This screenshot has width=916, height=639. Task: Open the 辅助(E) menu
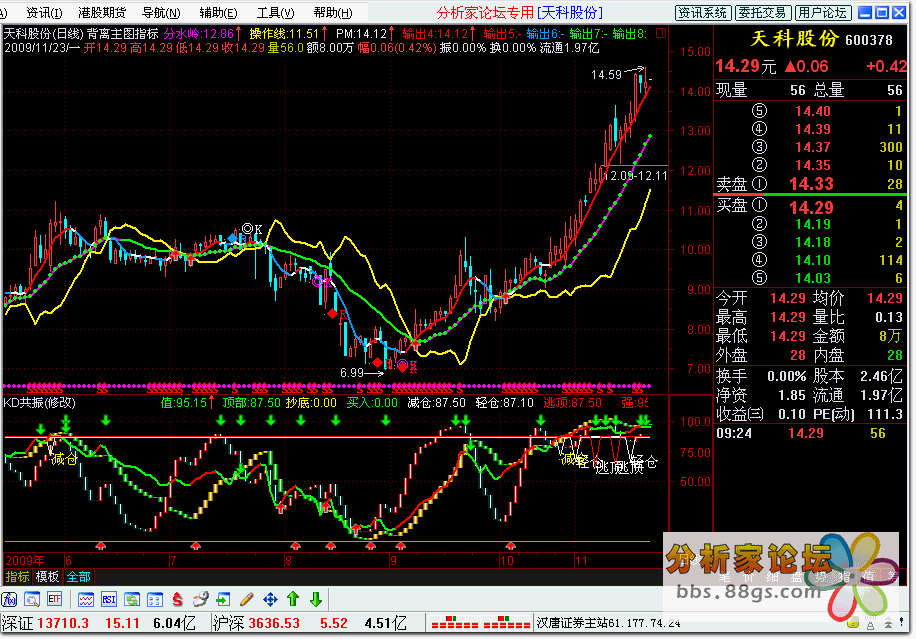218,13
